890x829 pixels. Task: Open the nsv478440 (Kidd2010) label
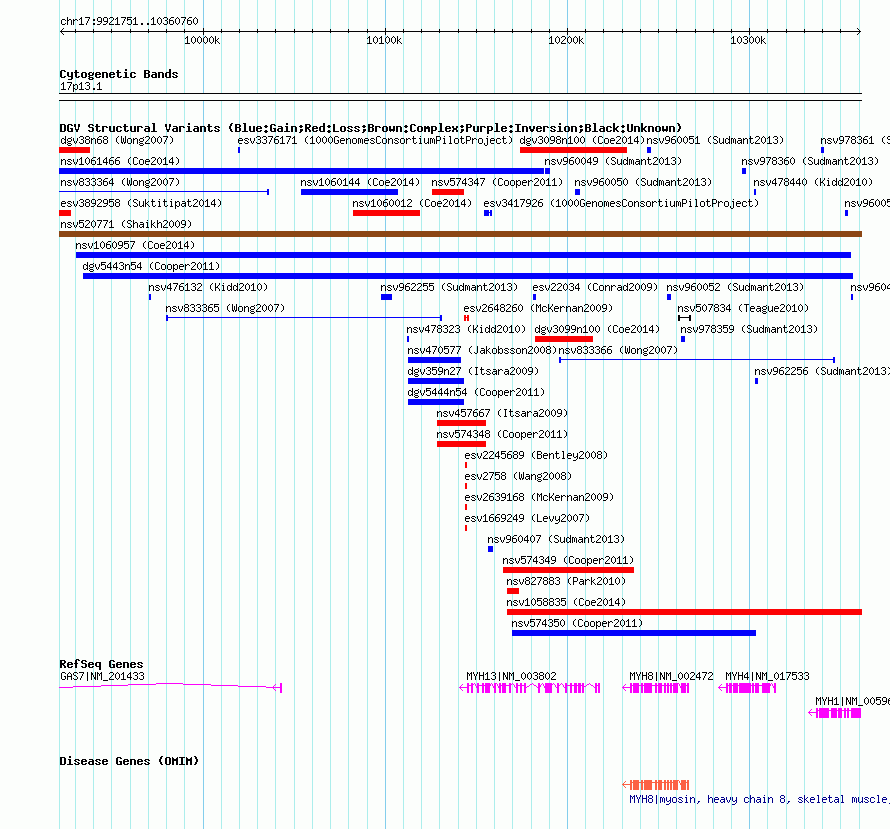(x=813, y=182)
